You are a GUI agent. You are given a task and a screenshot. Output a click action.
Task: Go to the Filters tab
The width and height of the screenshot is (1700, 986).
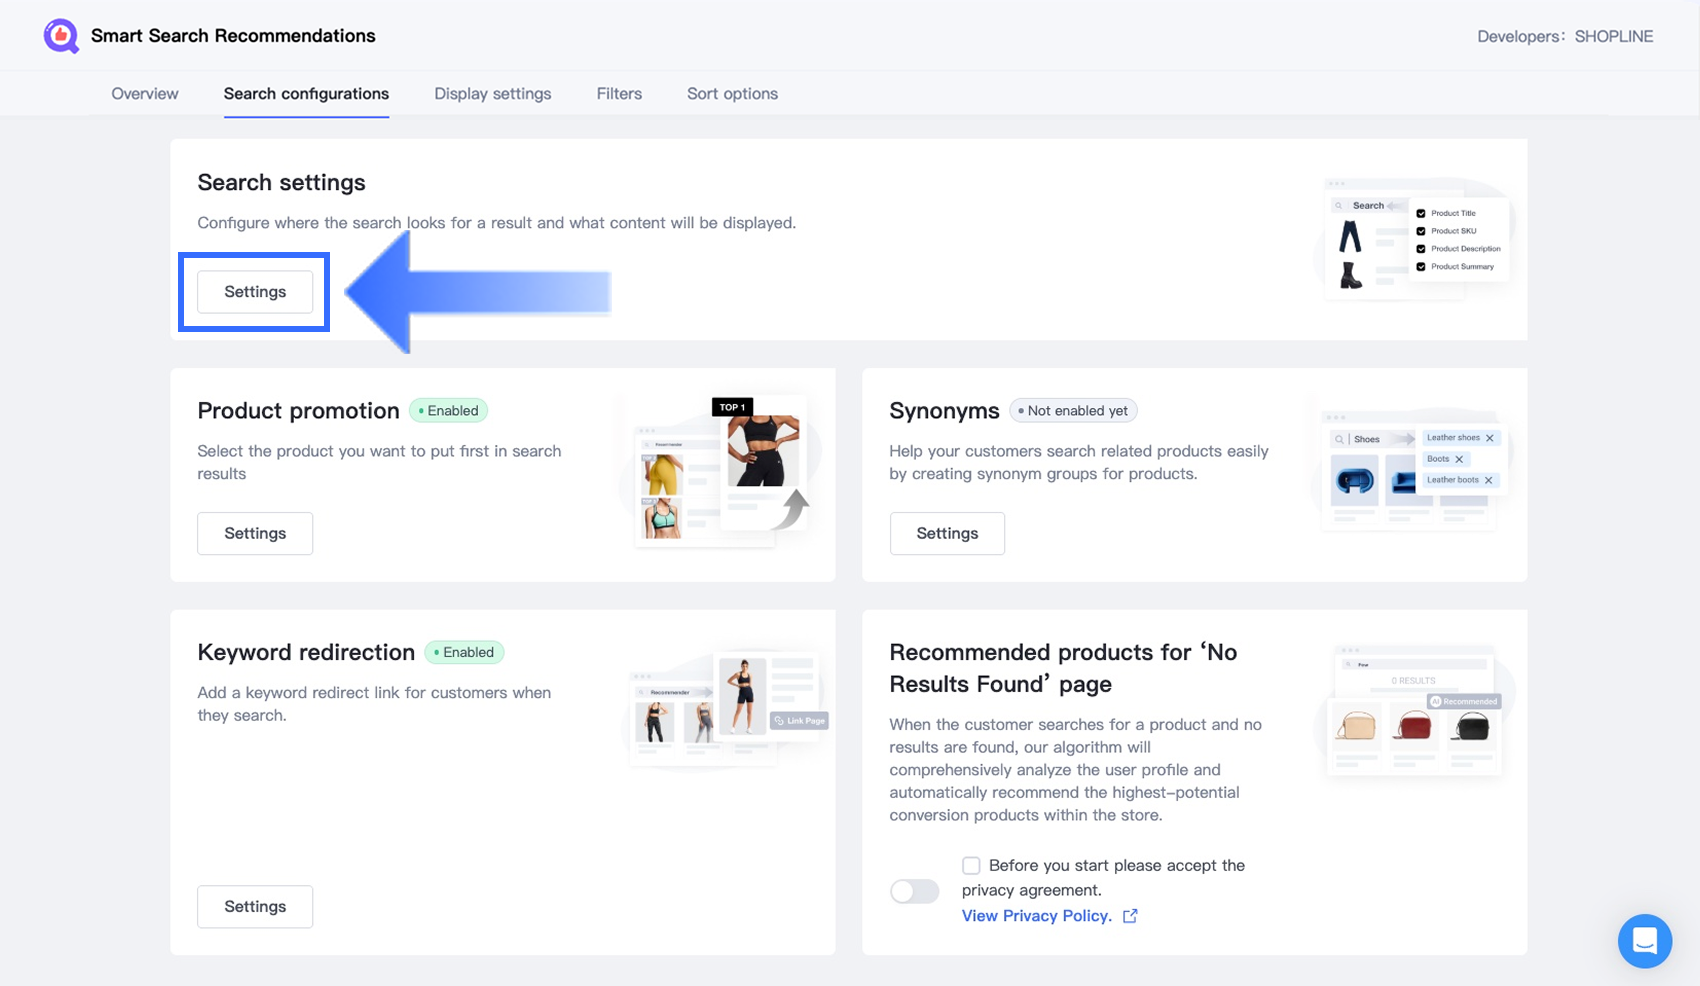pyautogui.click(x=619, y=94)
